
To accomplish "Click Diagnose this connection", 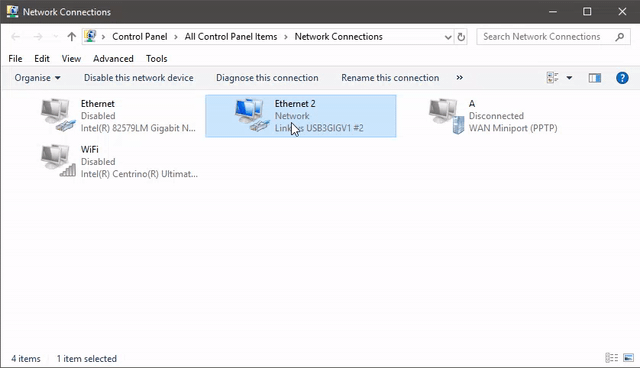I will pyautogui.click(x=267, y=78).
